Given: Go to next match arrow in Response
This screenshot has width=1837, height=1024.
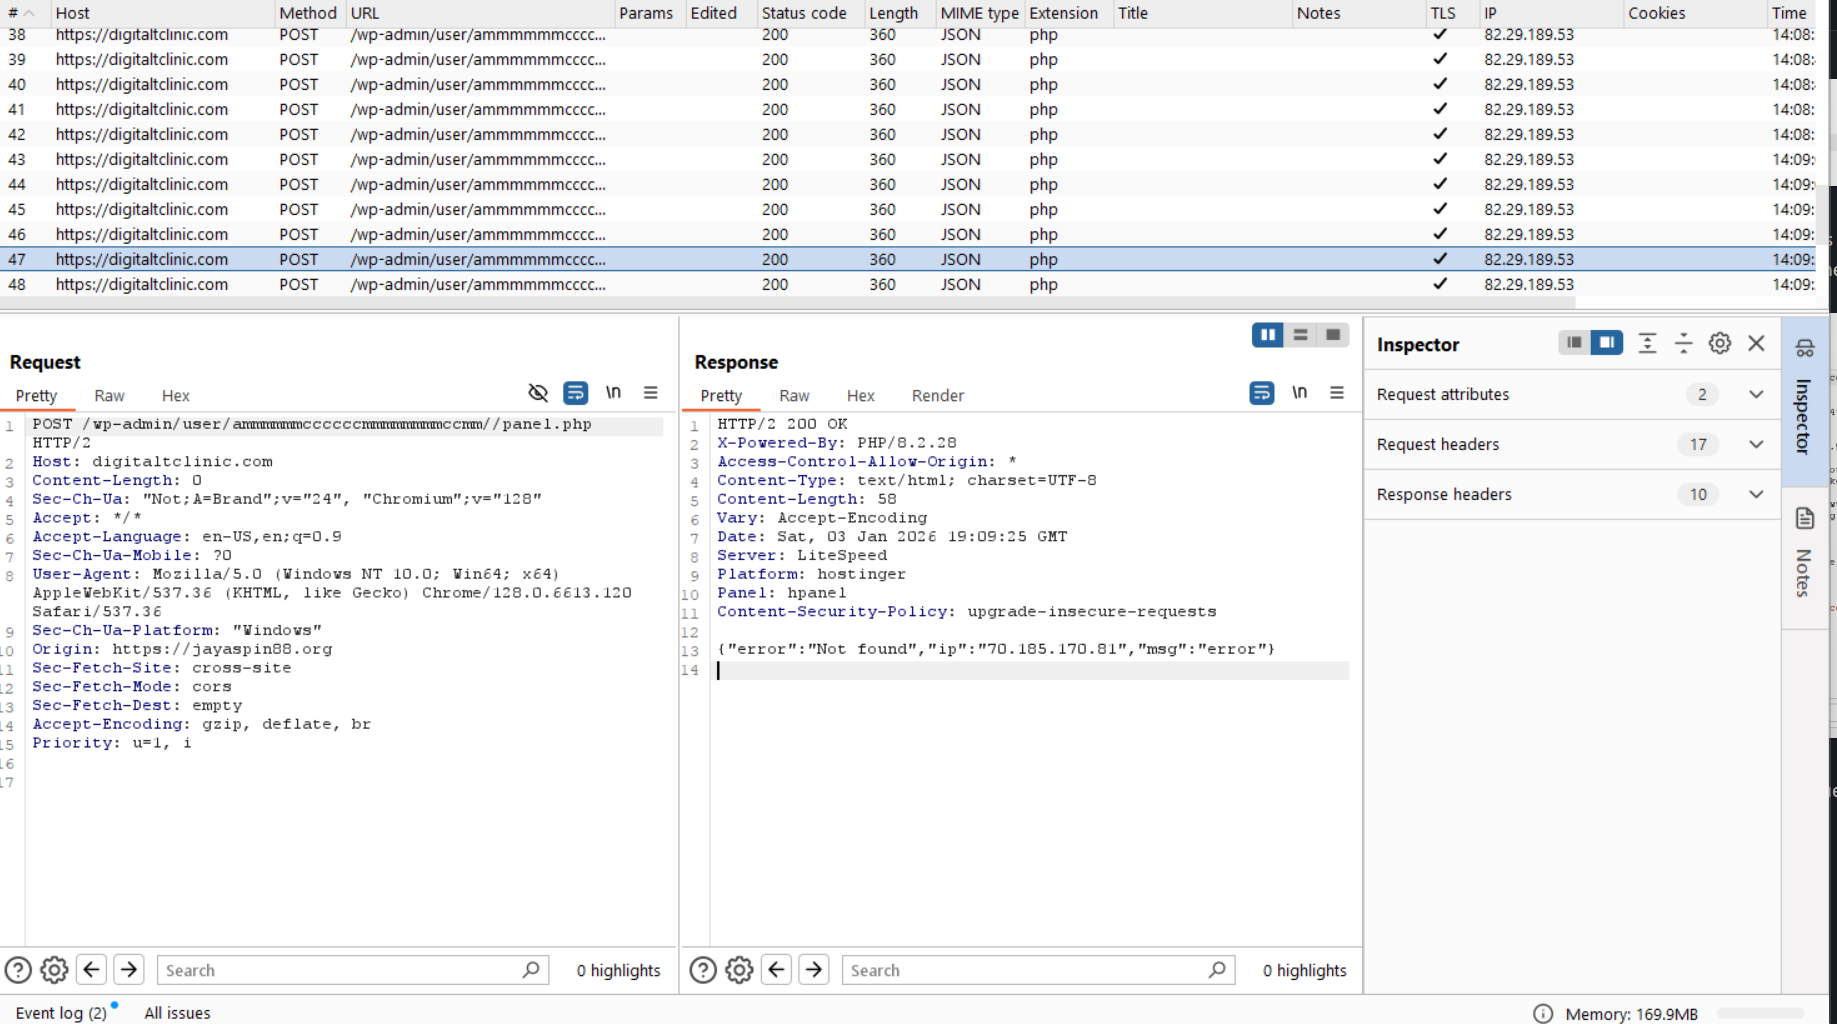Looking at the screenshot, I should click(x=814, y=970).
